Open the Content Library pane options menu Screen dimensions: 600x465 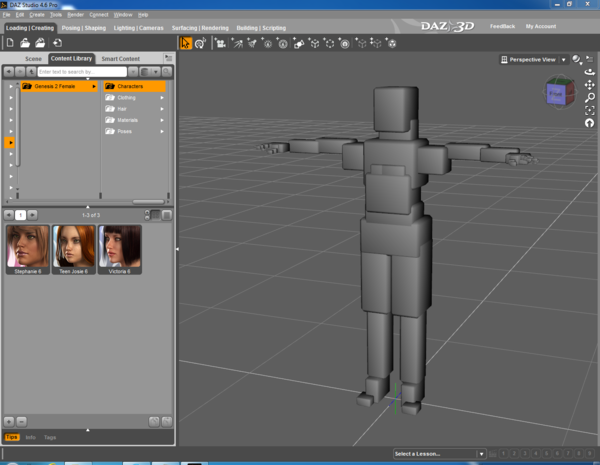click(x=169, y=58)
